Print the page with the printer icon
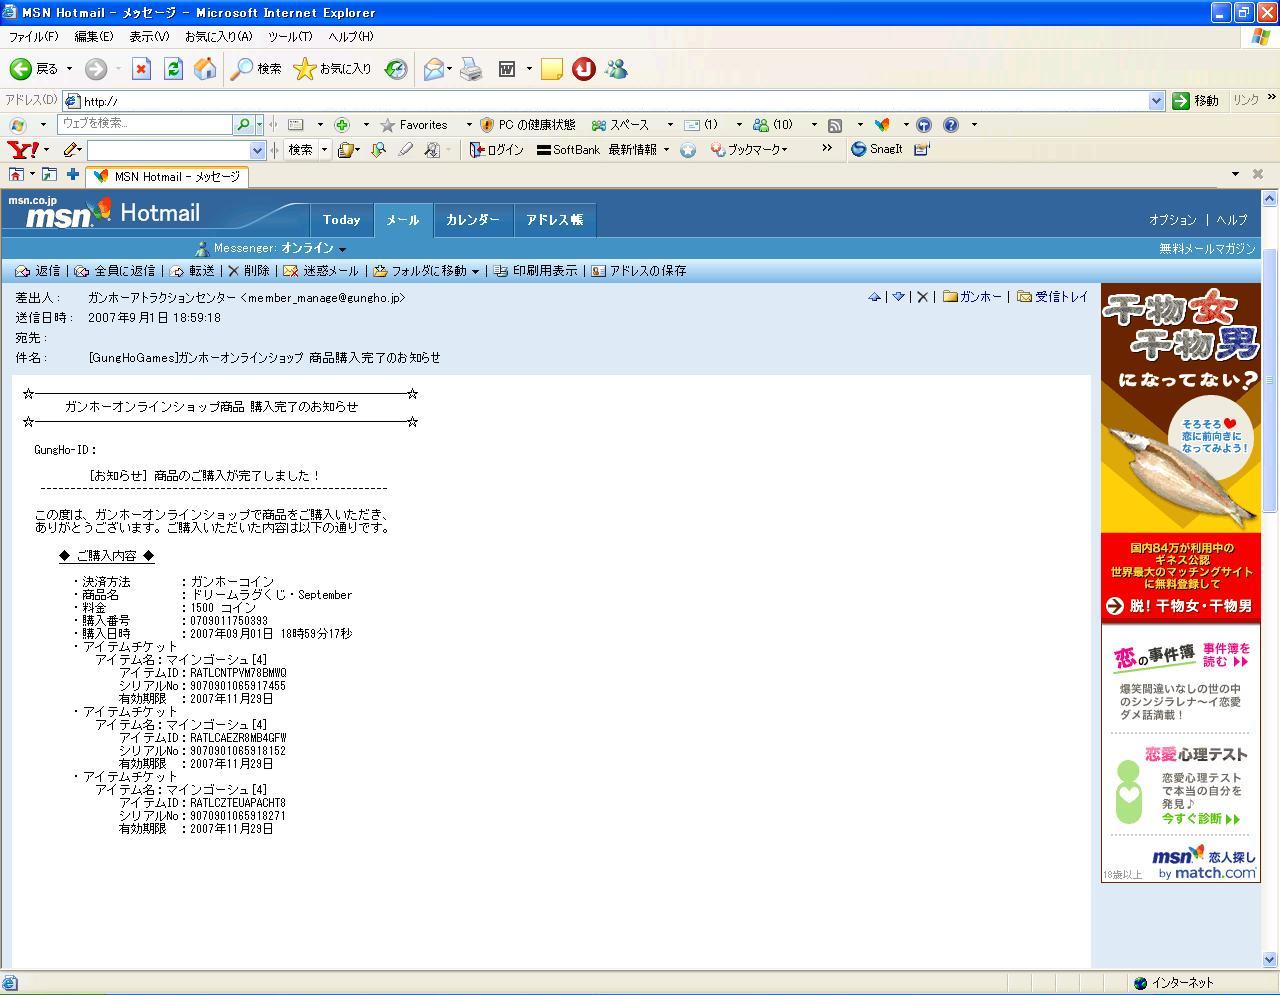 [471, 69]
